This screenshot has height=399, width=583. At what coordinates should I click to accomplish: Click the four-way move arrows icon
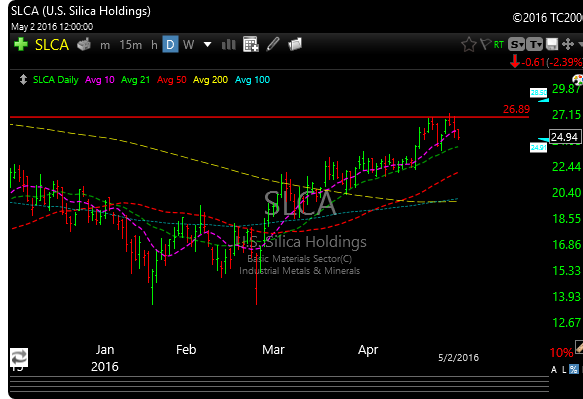(x=568, y=45)
